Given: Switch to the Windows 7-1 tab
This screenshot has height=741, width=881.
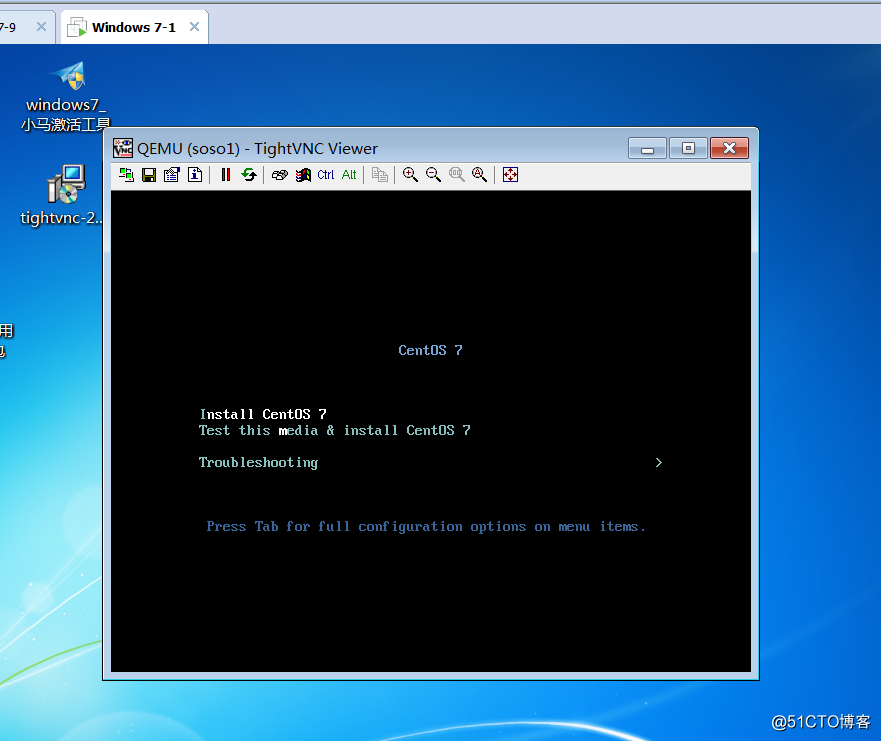Looking at the screenshot, I should coord(134,27).
